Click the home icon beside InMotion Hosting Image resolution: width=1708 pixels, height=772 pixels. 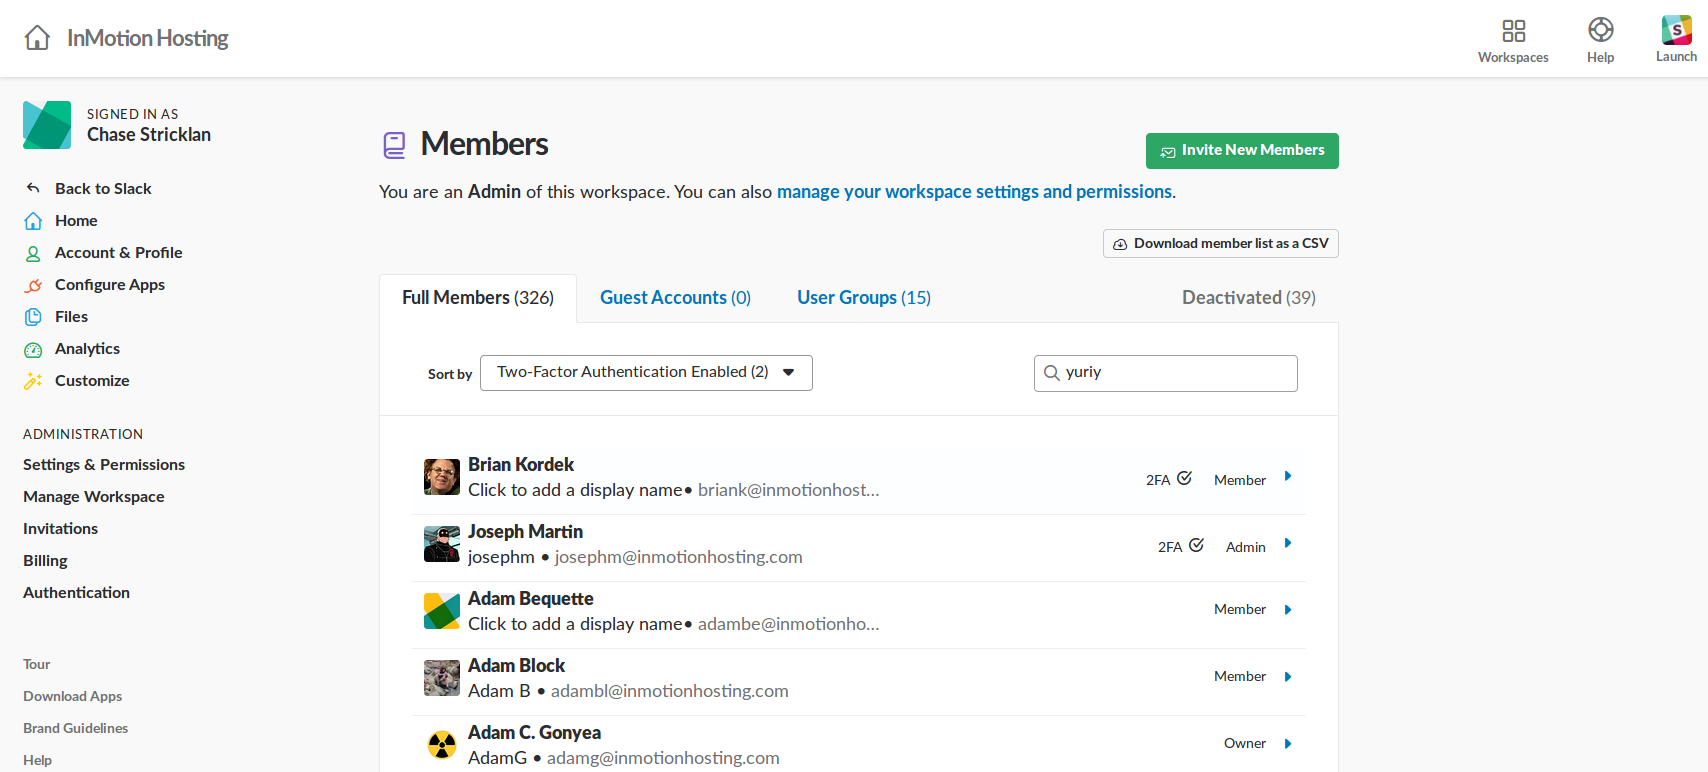pos(37,38)
